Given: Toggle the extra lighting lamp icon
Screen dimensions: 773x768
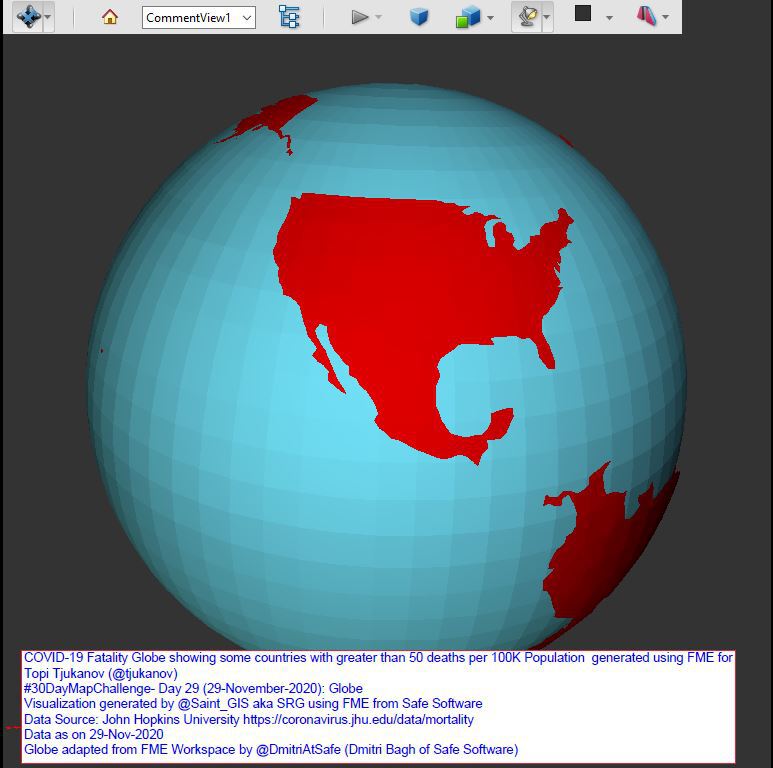Looking at the screenshot, I should click(527, 17).
